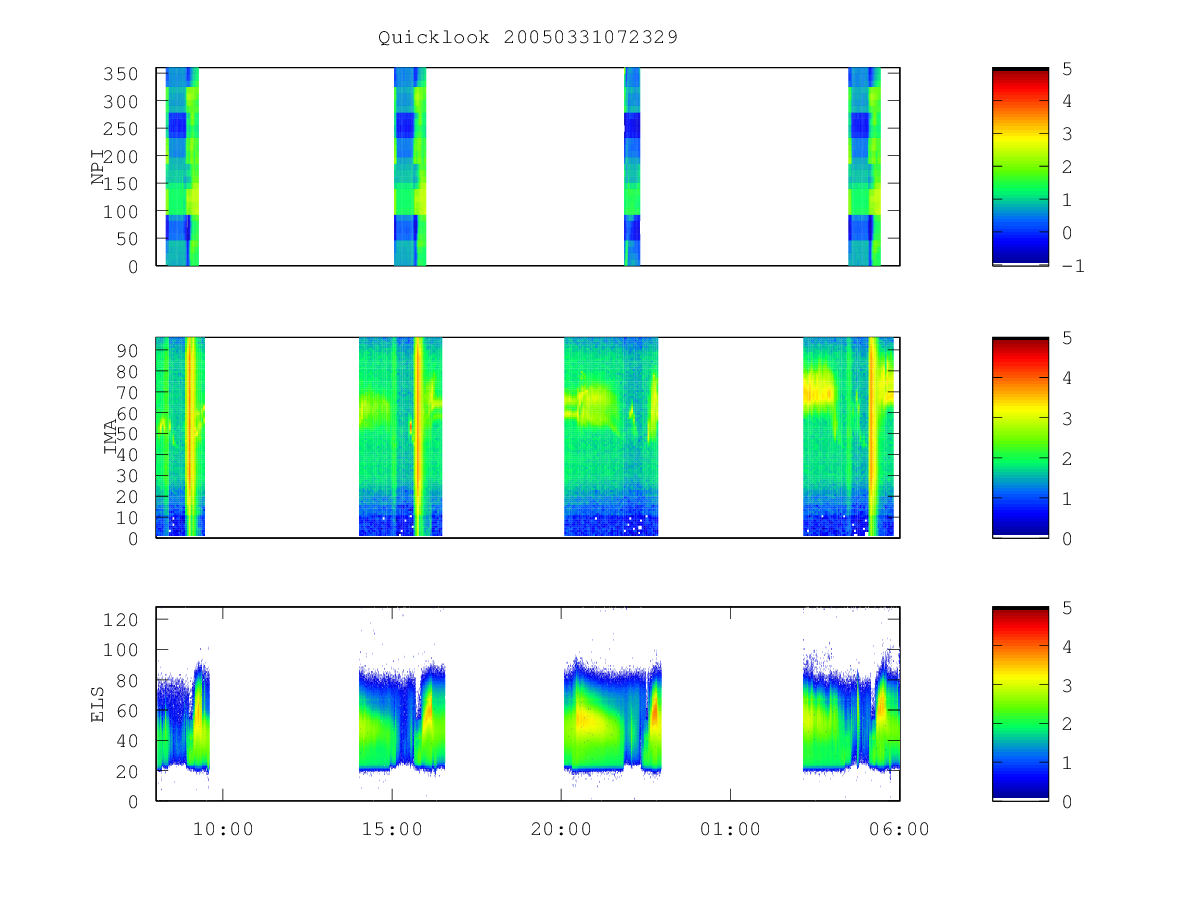1200x900 pixels.
Task: Click the ELS panel color scale bar
Action: [1020, 704]
